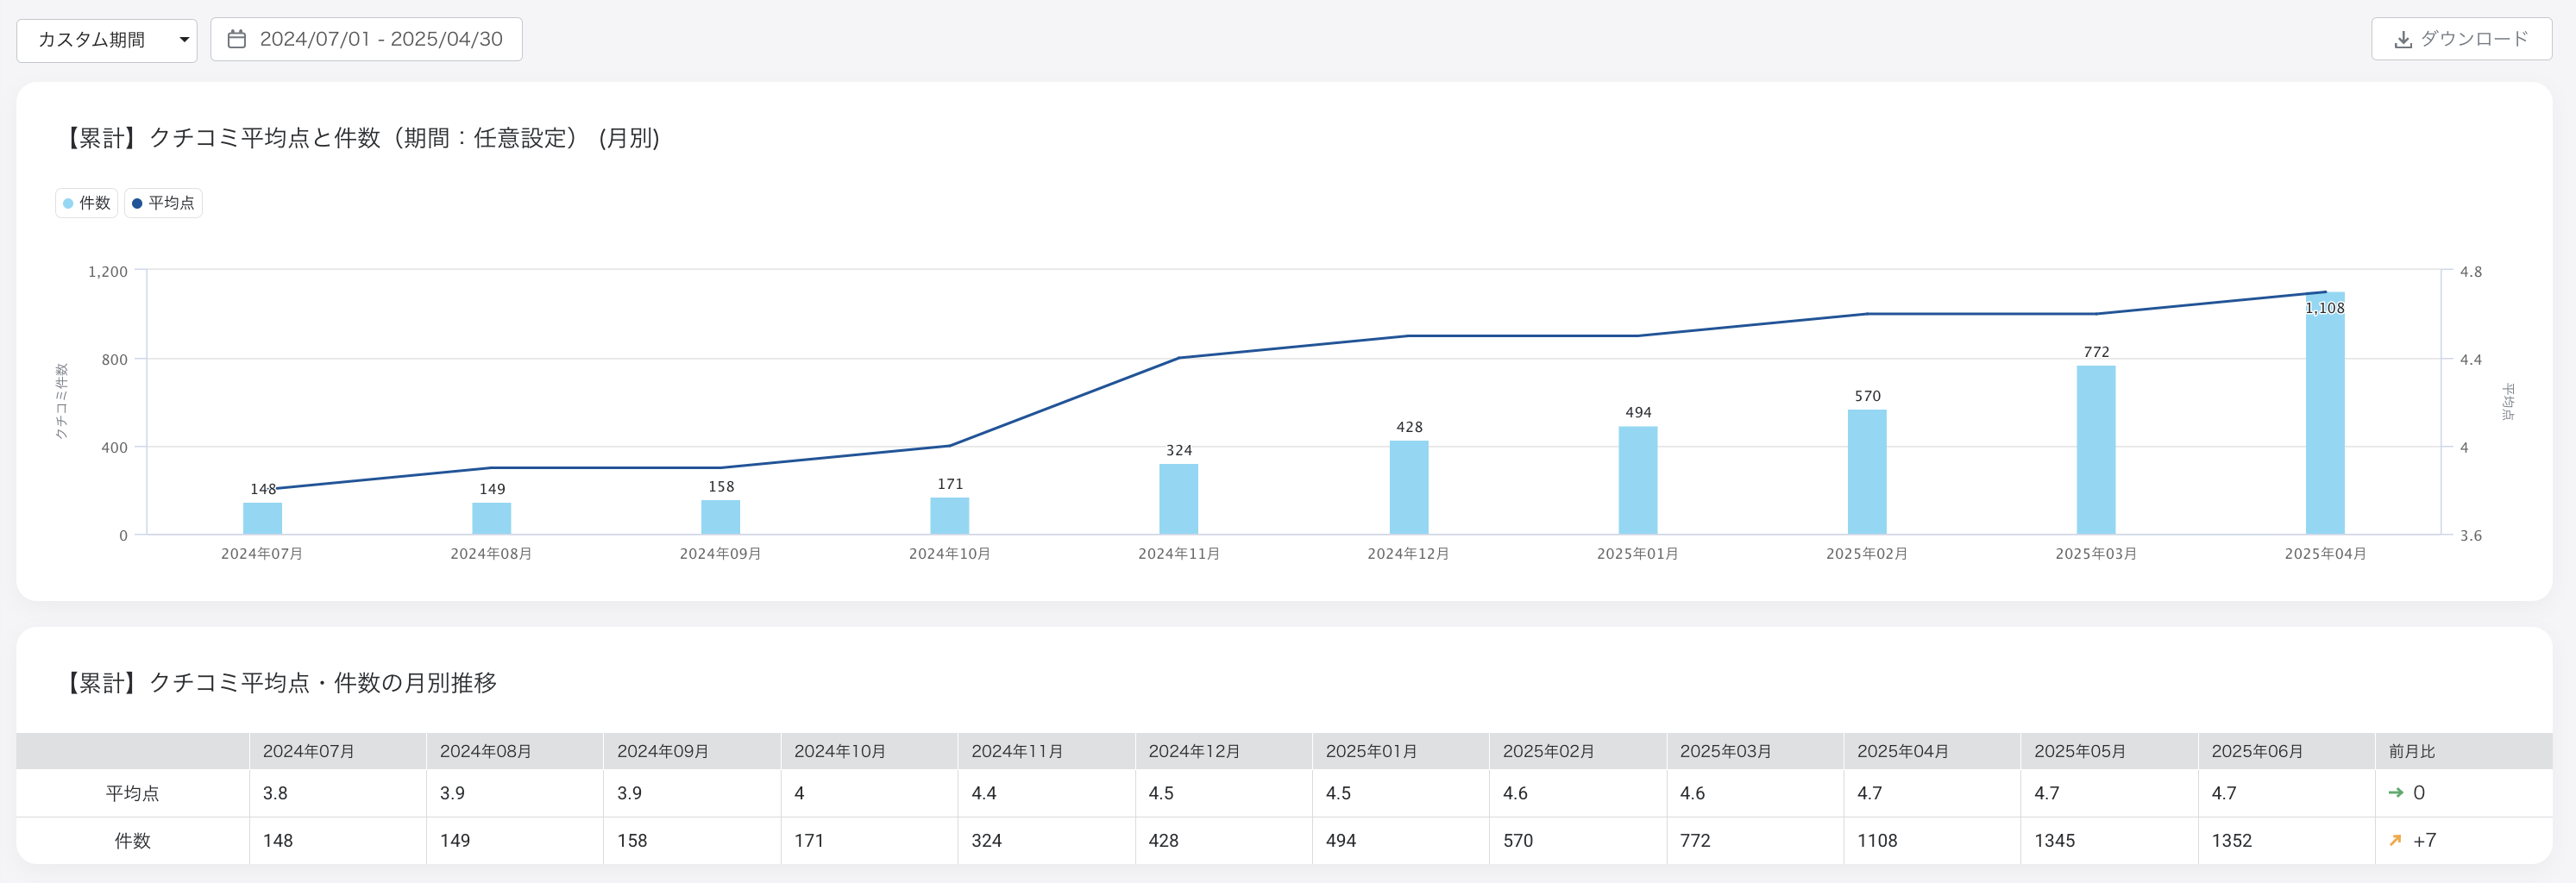Click the dark blue 平均点 legend dot

[137, 203]
